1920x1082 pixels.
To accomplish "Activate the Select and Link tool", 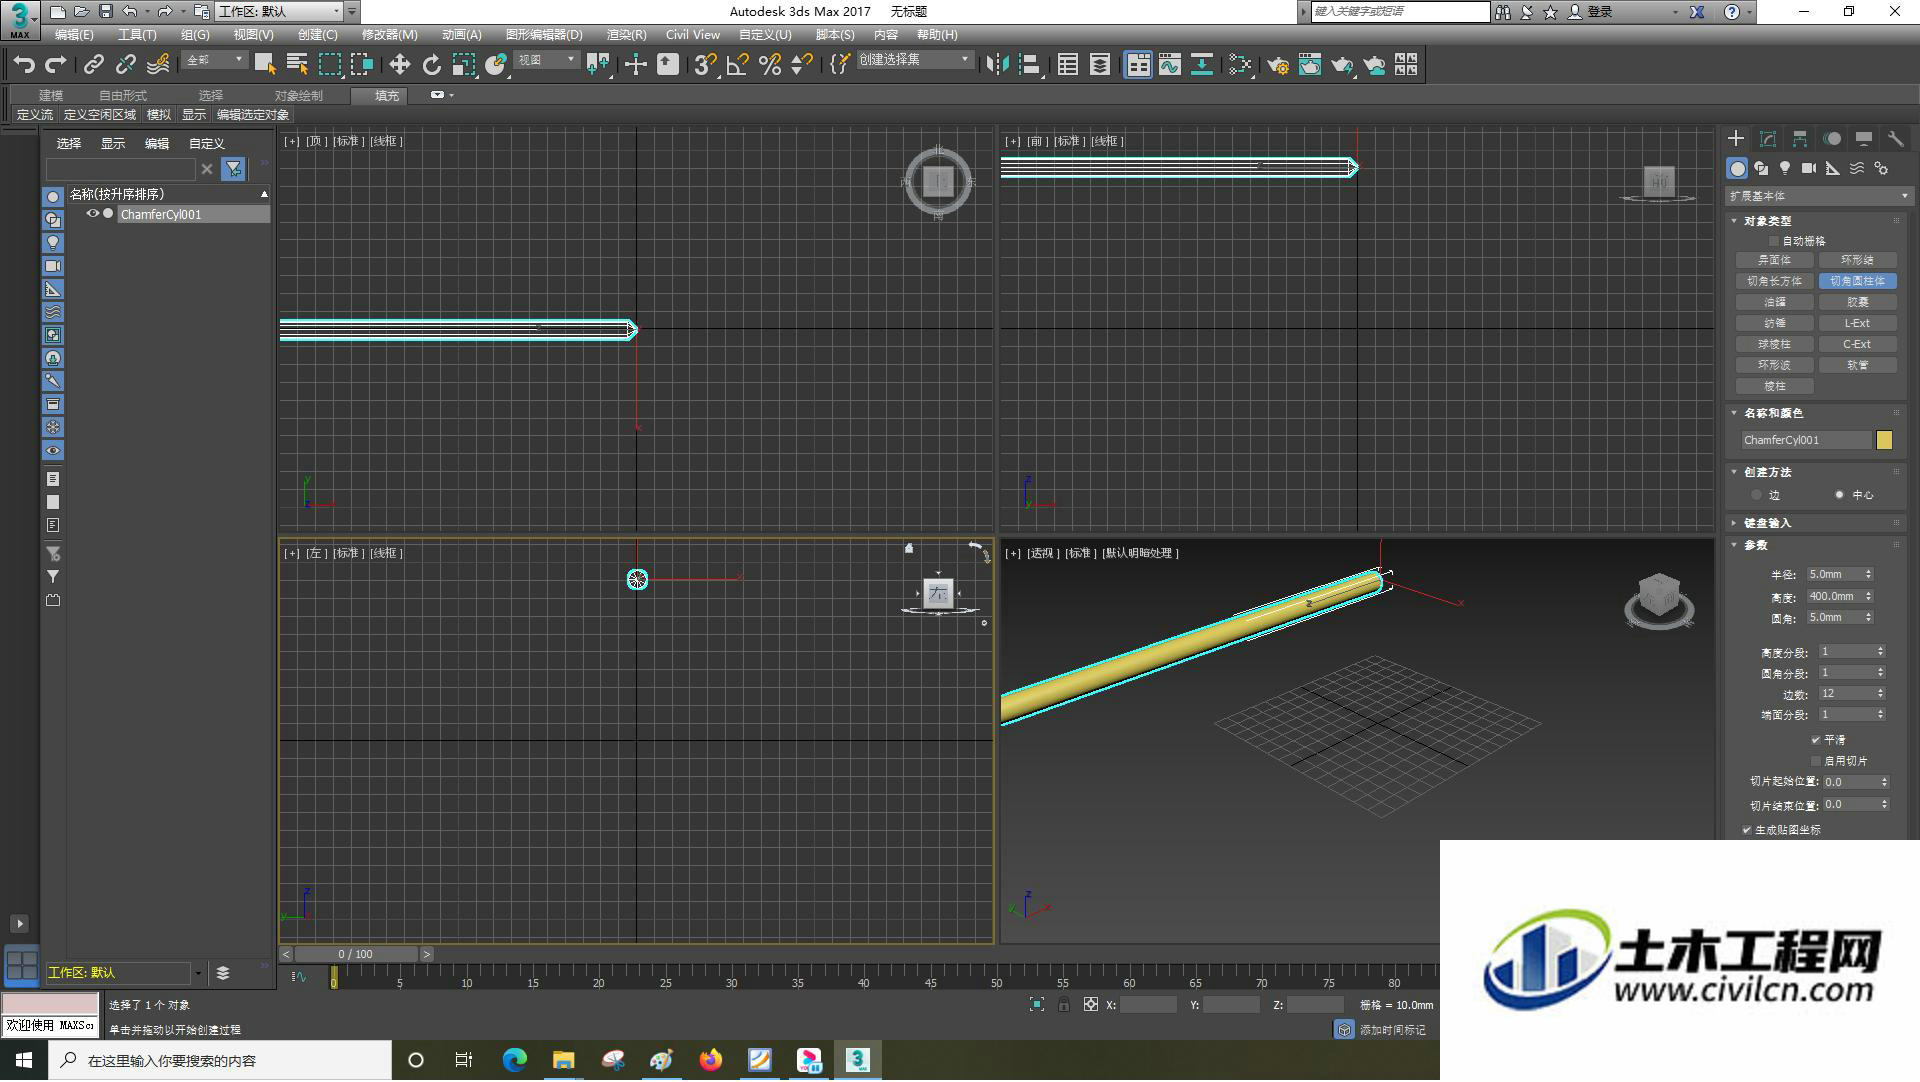I will point(94,65).
